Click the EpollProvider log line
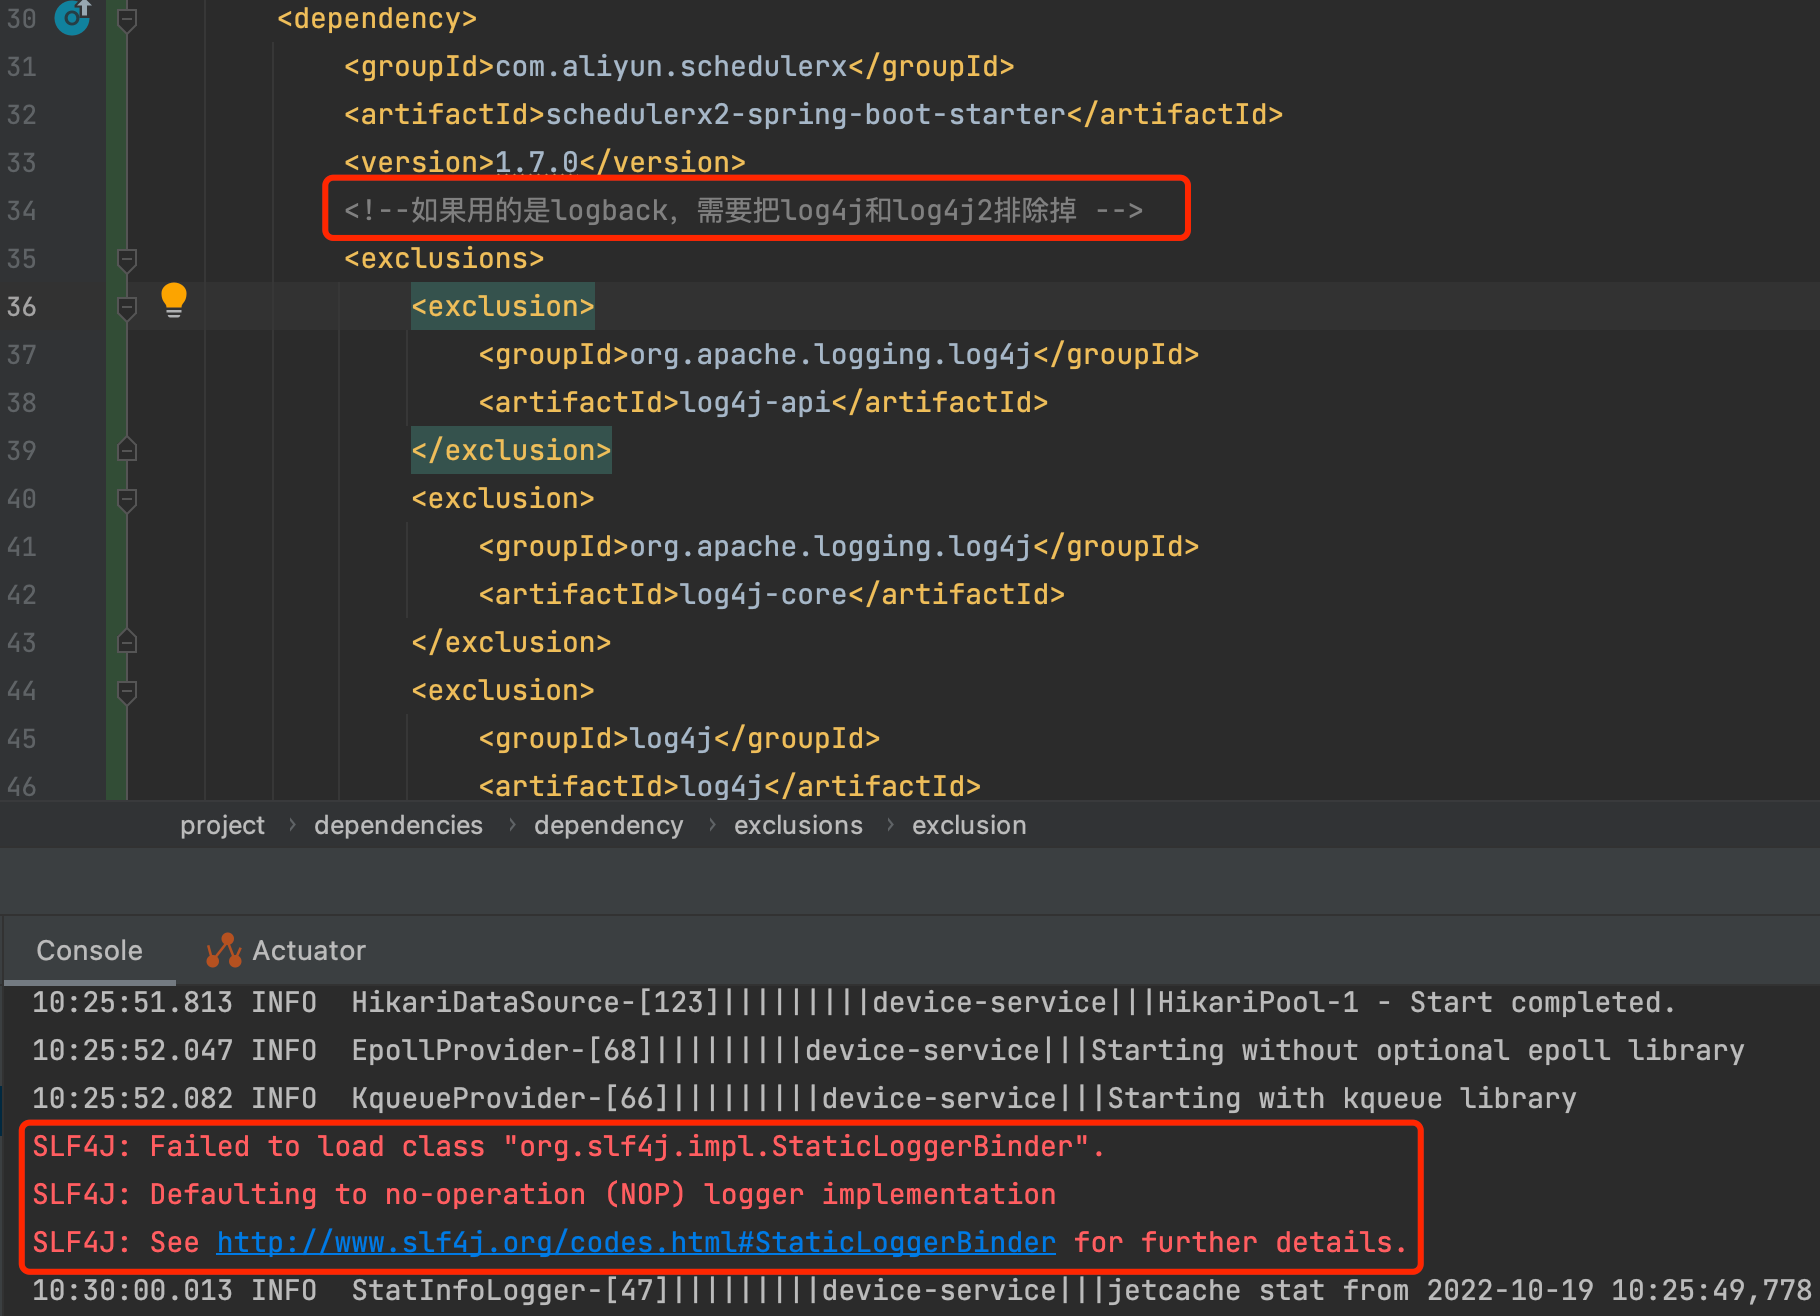 click(888, 1050)
